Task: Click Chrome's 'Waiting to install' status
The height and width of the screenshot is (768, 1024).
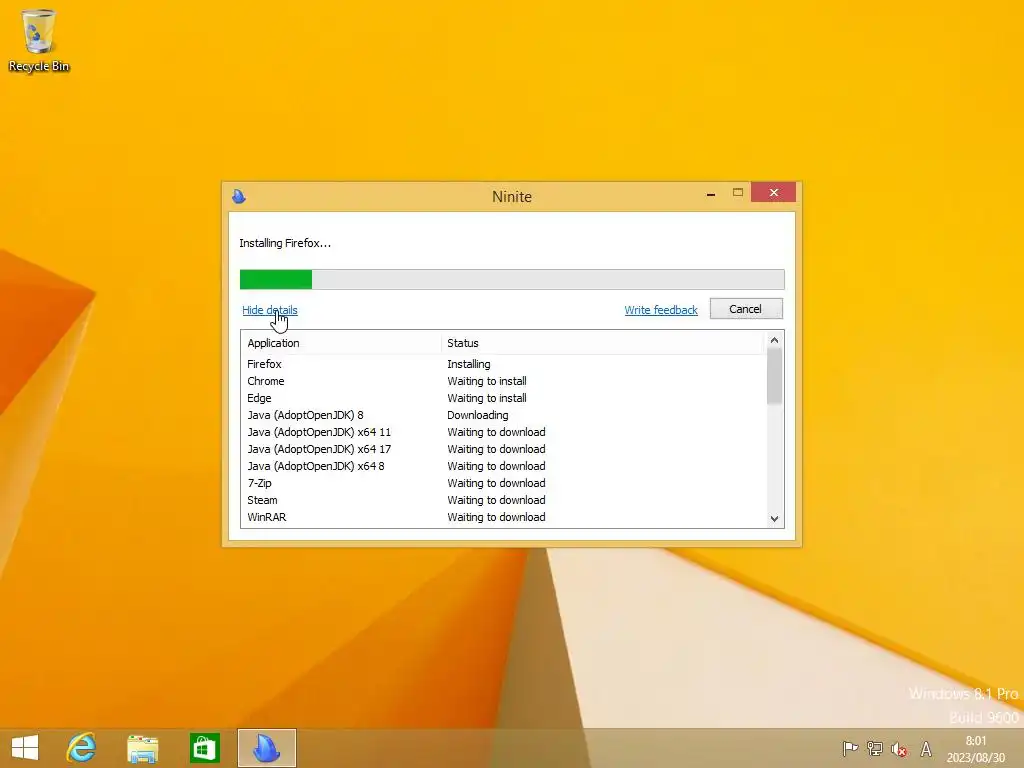Action: (x=487, y=381)
